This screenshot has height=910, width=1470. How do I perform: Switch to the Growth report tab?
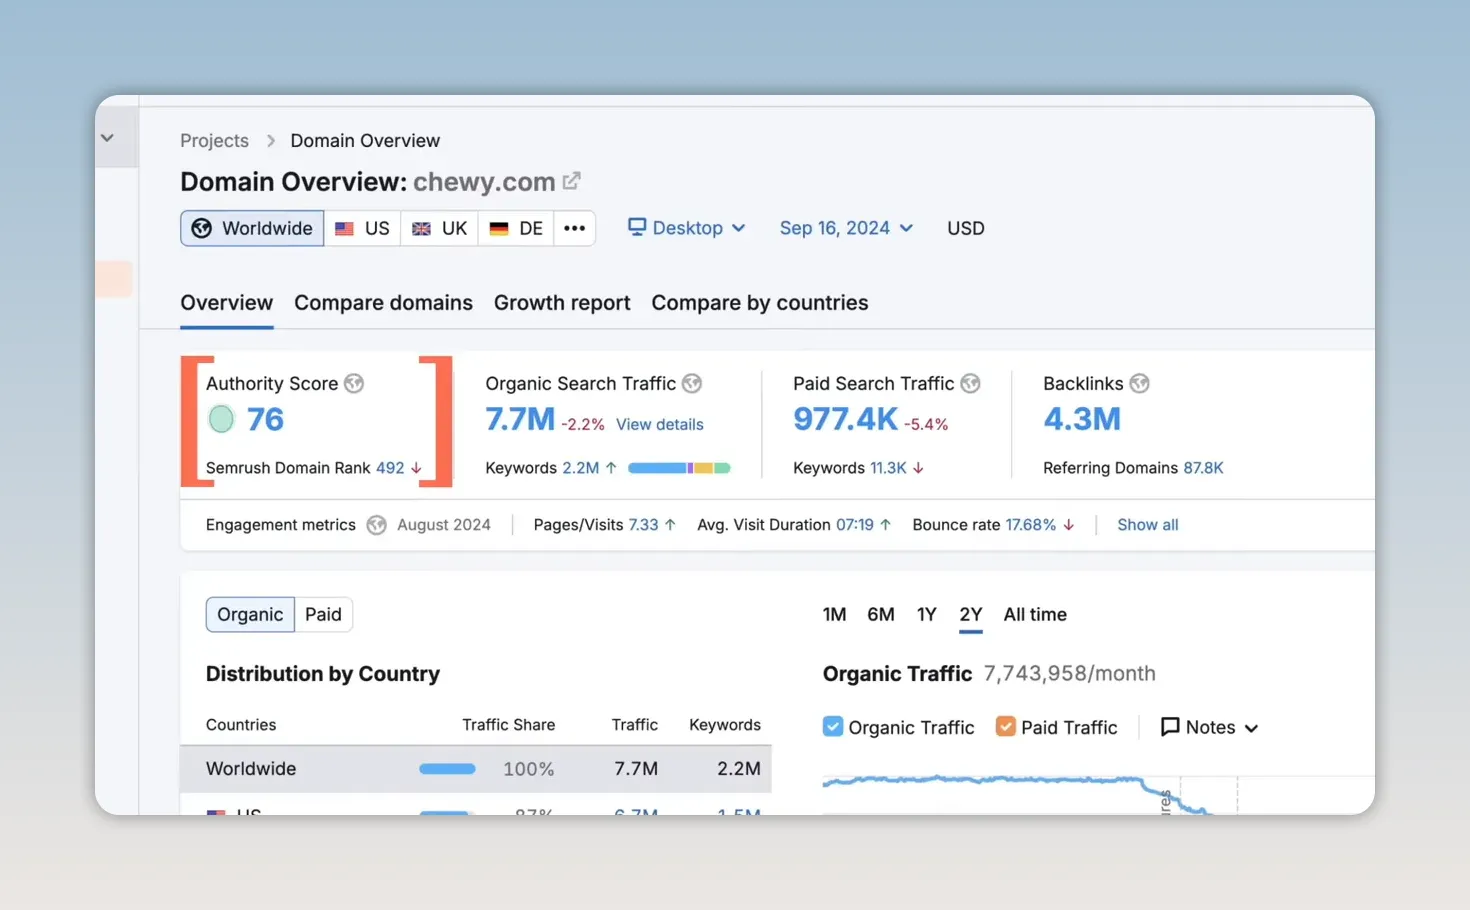tap(562, 303)
